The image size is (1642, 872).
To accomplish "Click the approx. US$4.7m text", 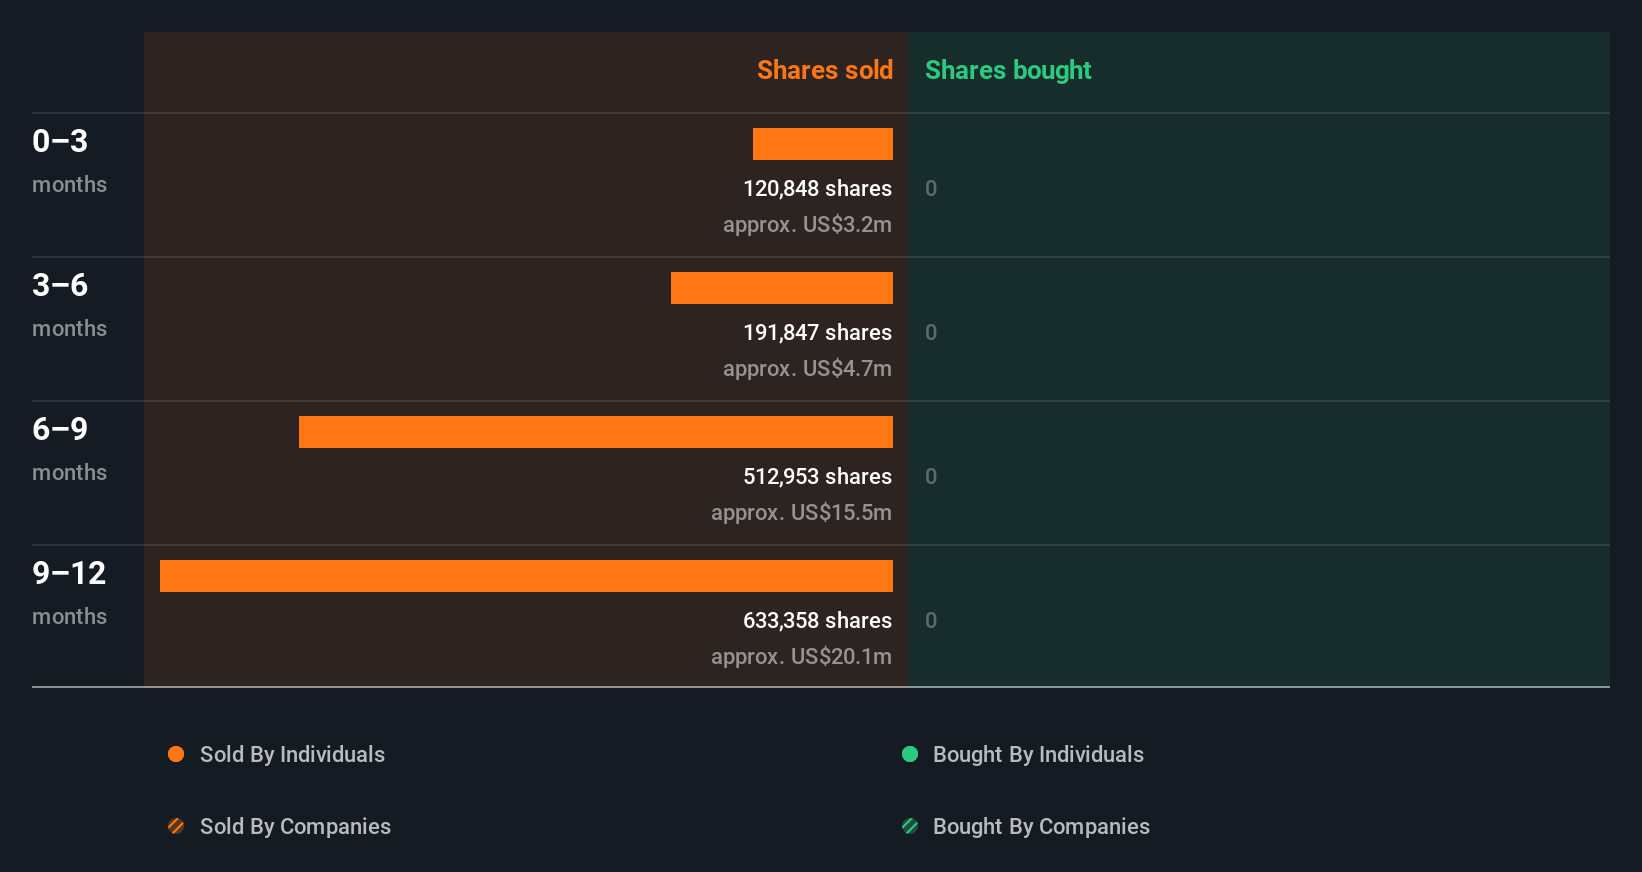I will pyautogui.click(x=807, y=368).
